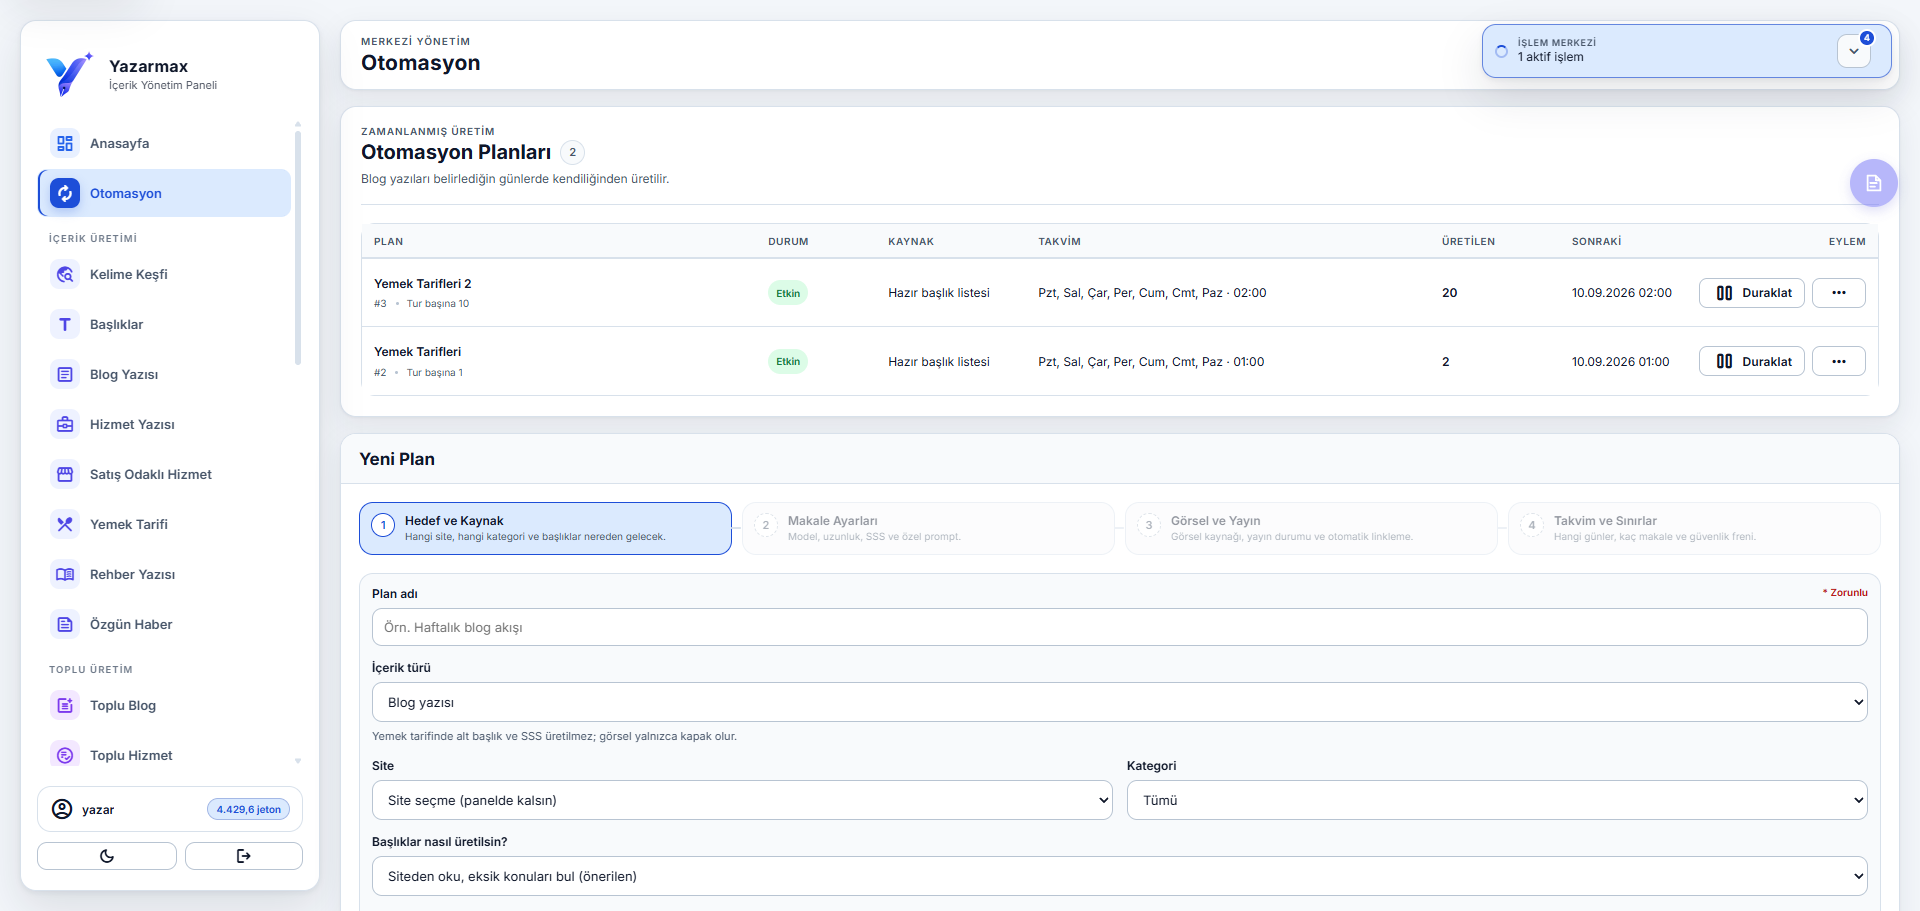Open more actions for Yemek Tarifleri 2

[1839, 293]
